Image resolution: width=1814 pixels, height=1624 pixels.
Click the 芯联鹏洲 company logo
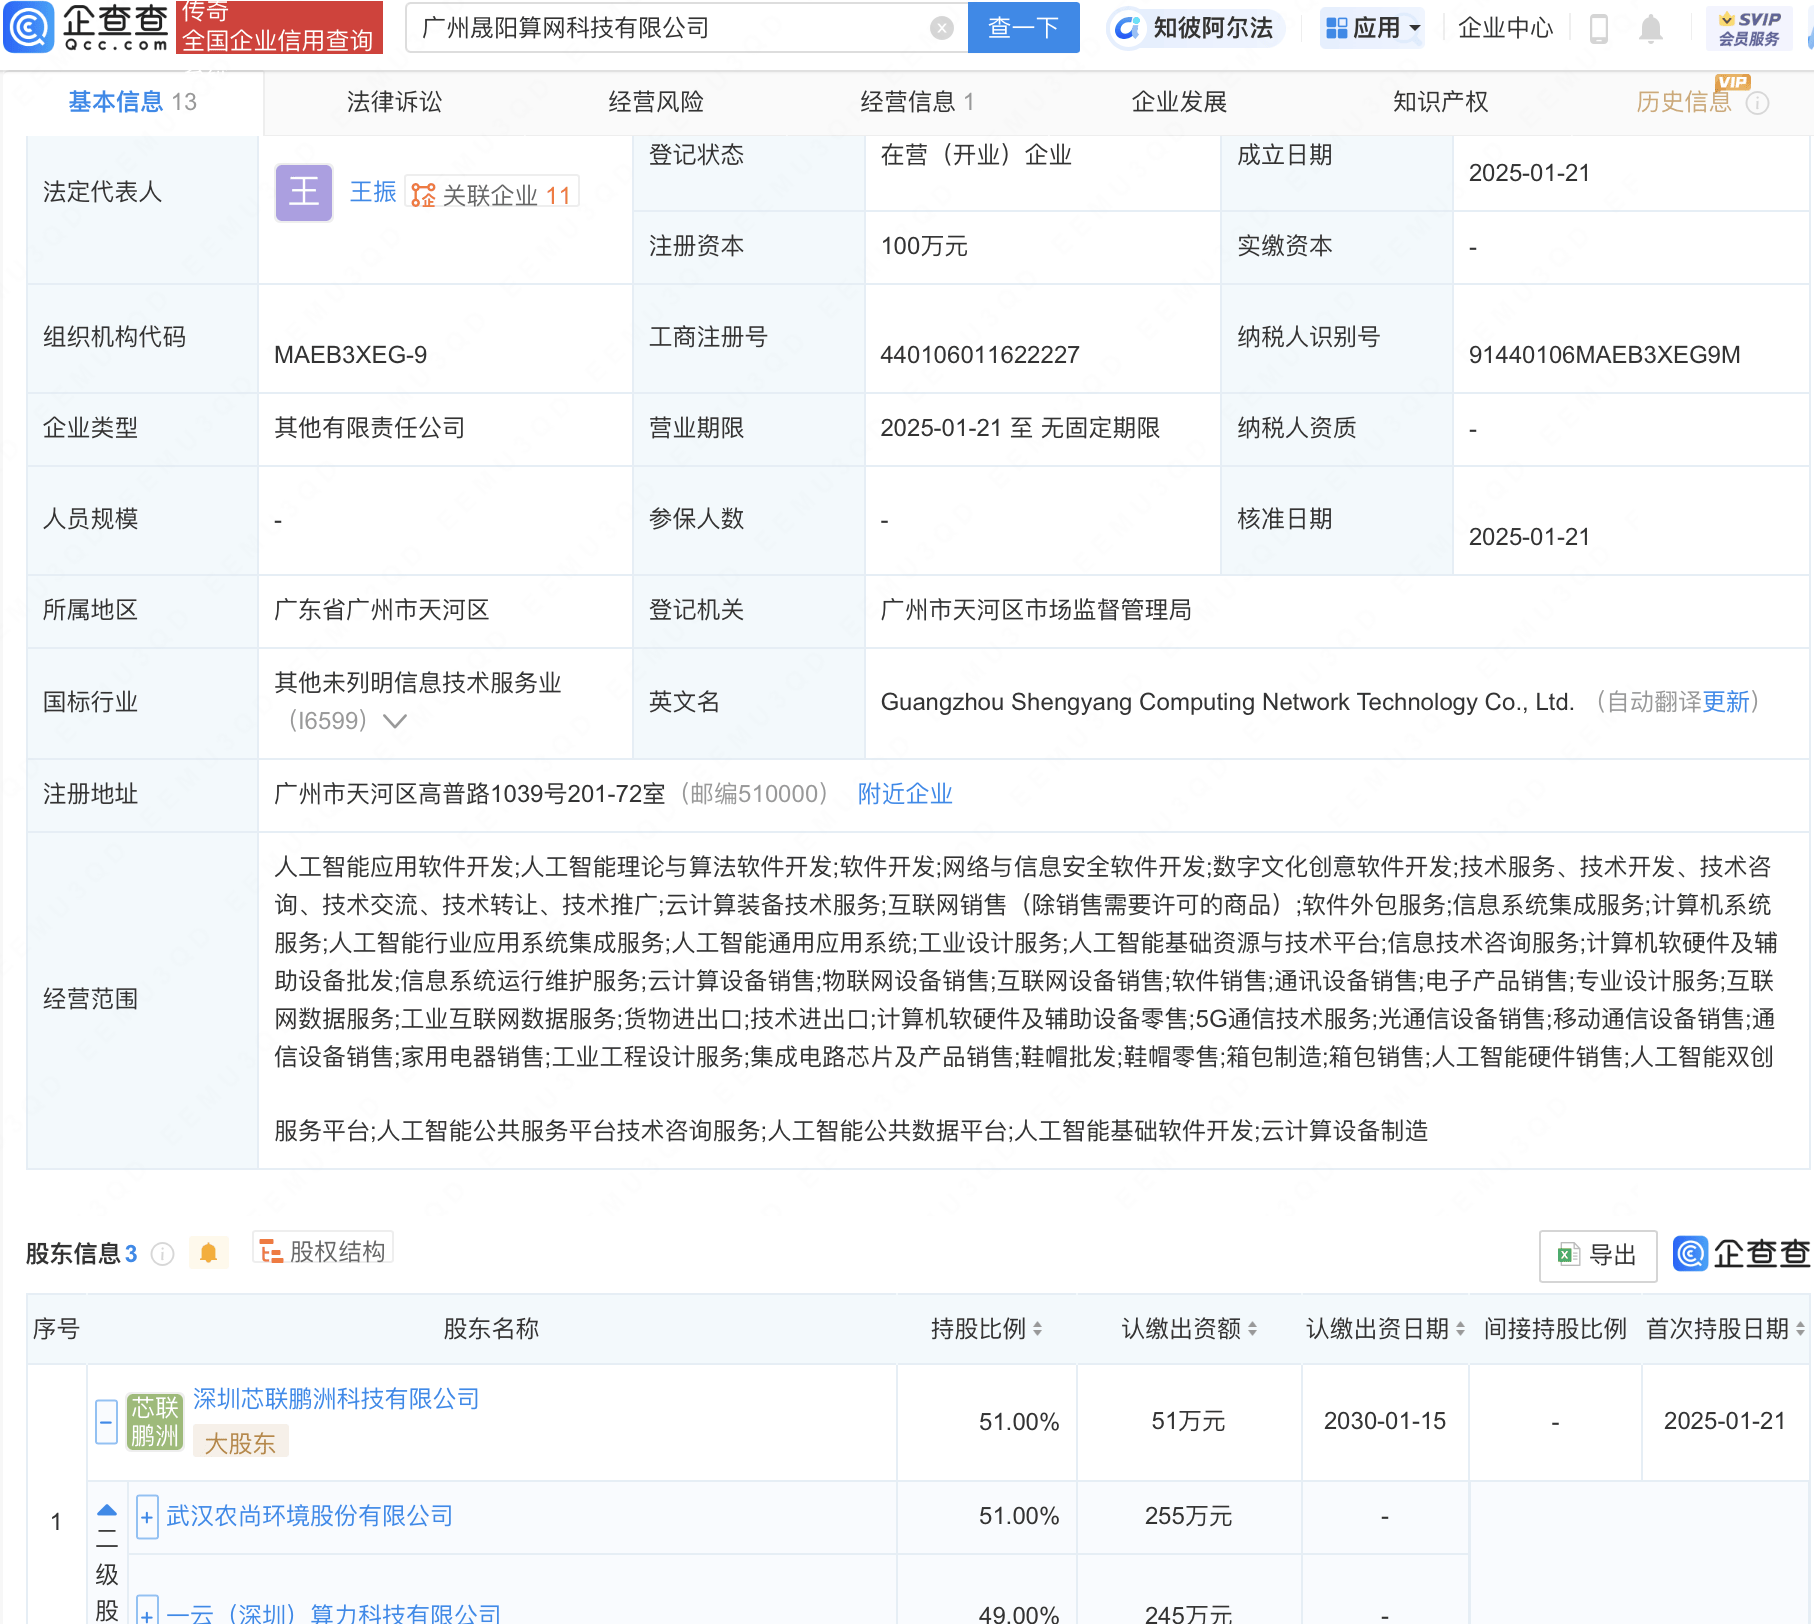click(x=155, y=1421)
